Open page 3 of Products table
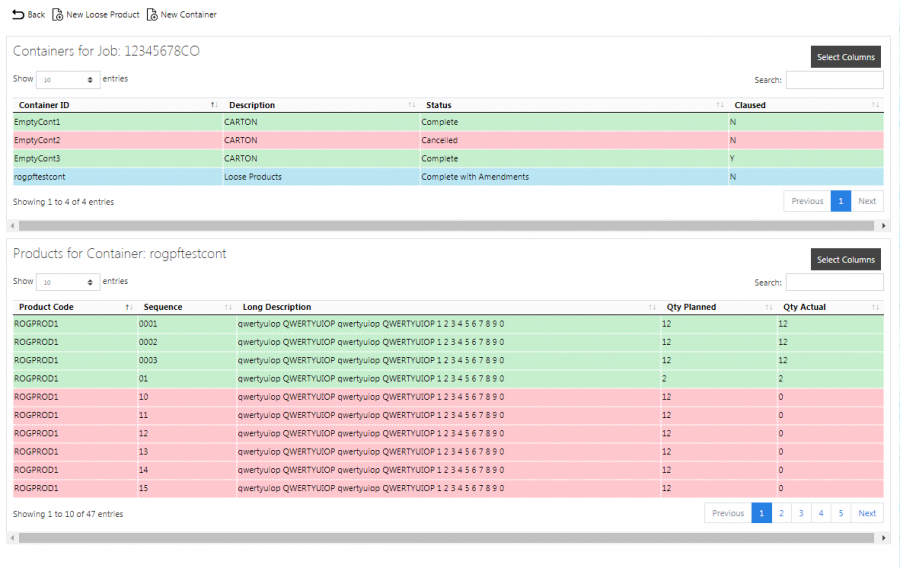Screen dimensions: 900x568 tap(801, 513)
